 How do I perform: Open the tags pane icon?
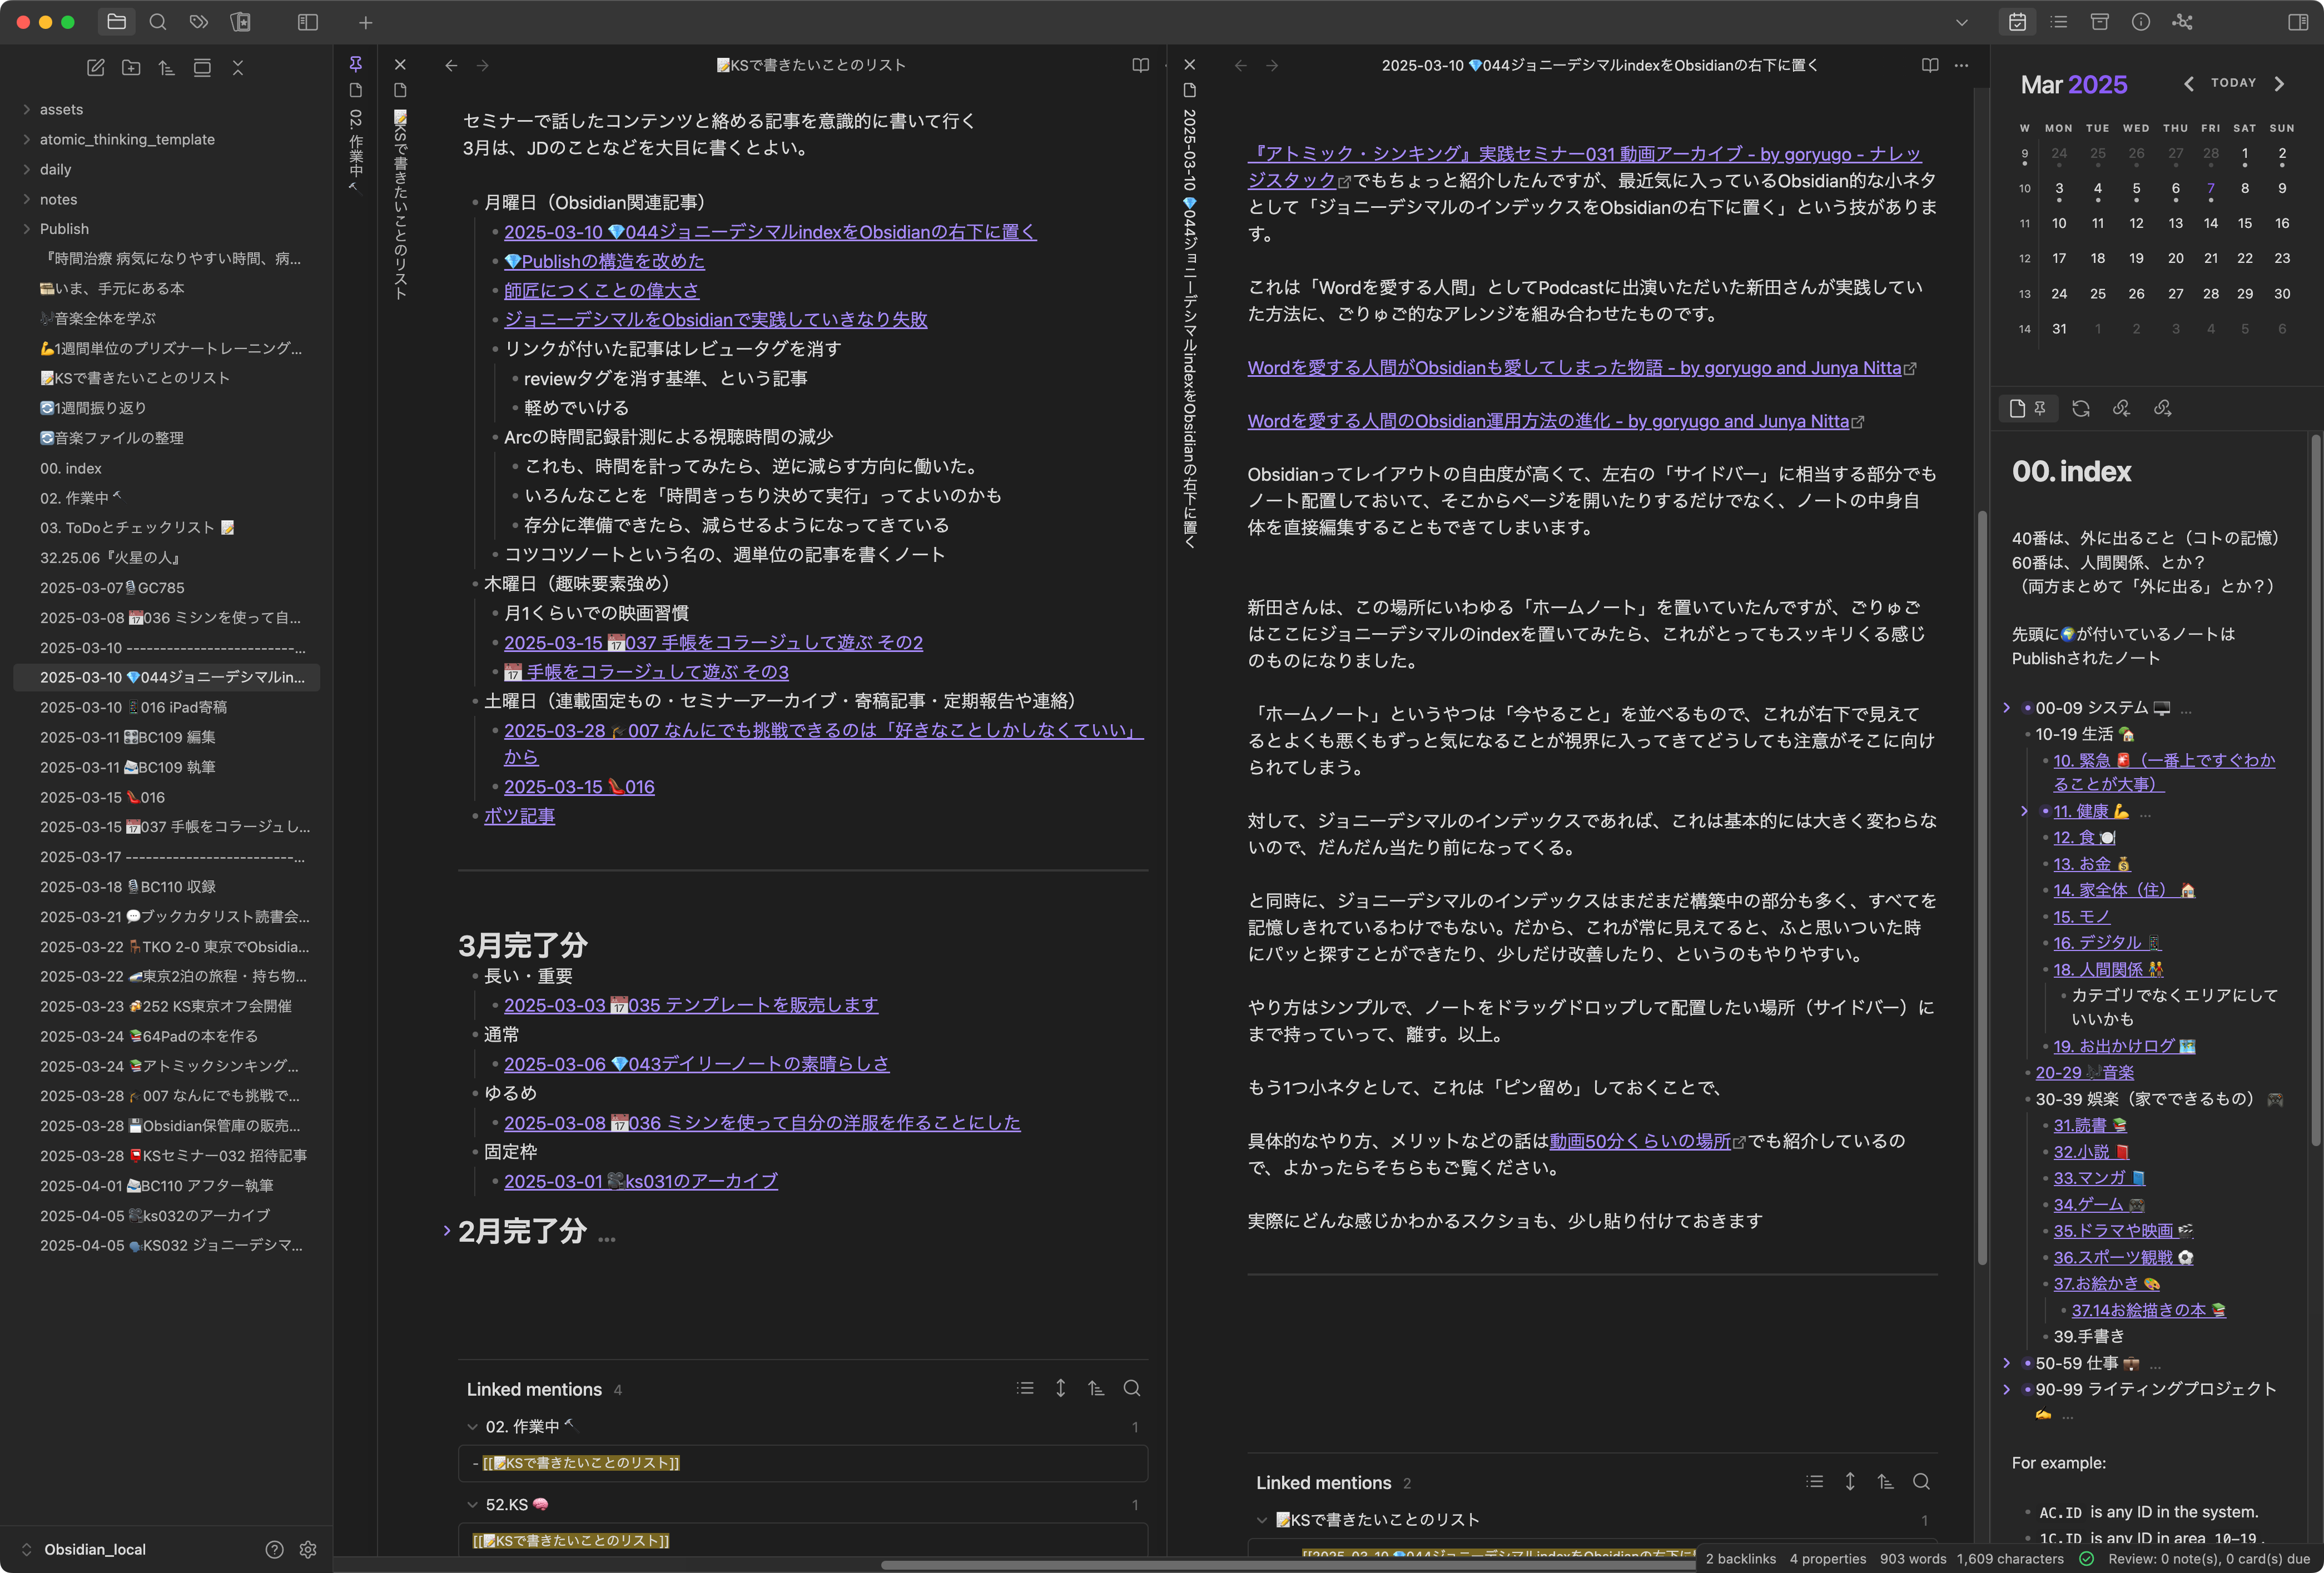point(199,22)
